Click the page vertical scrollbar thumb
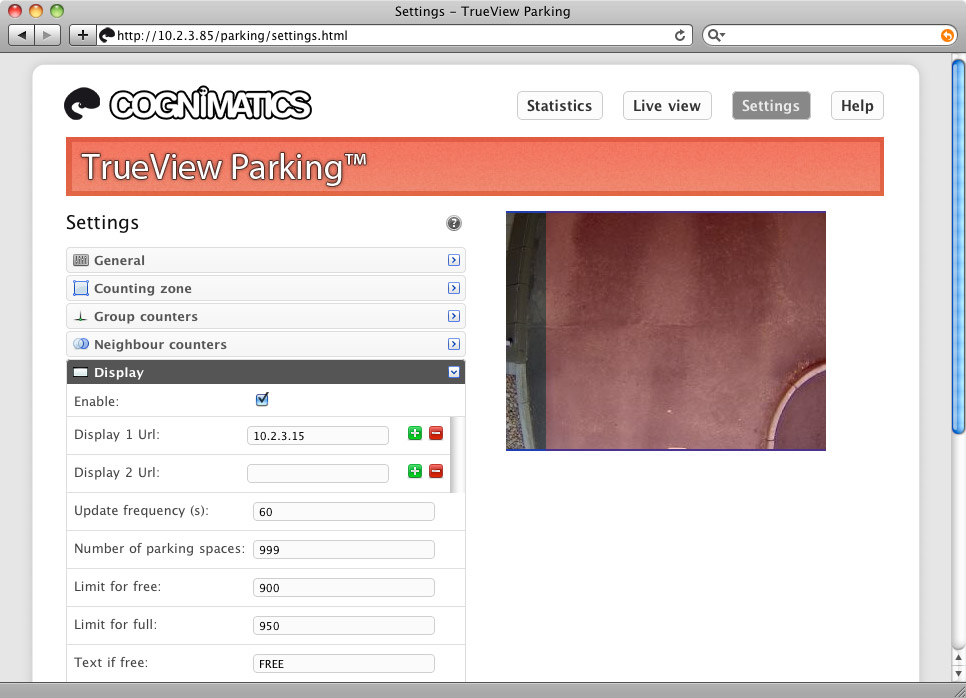The height and width of the screenshot is (698, 966). [958, 247]
